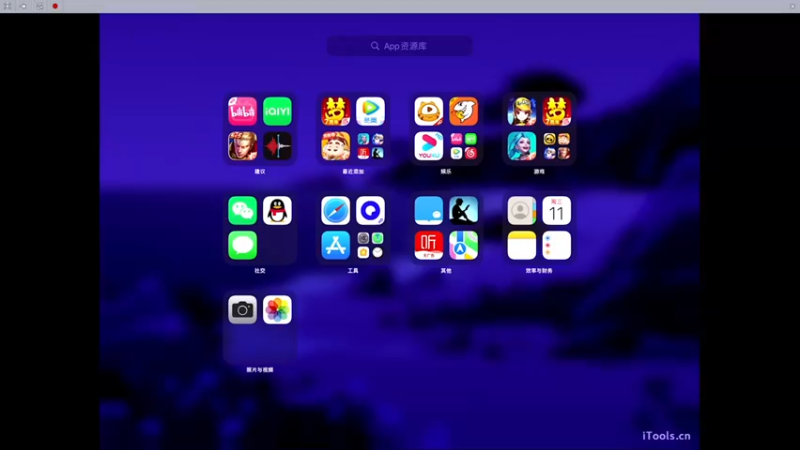
Task: Open the WeChat app
Action: (242, 210)
